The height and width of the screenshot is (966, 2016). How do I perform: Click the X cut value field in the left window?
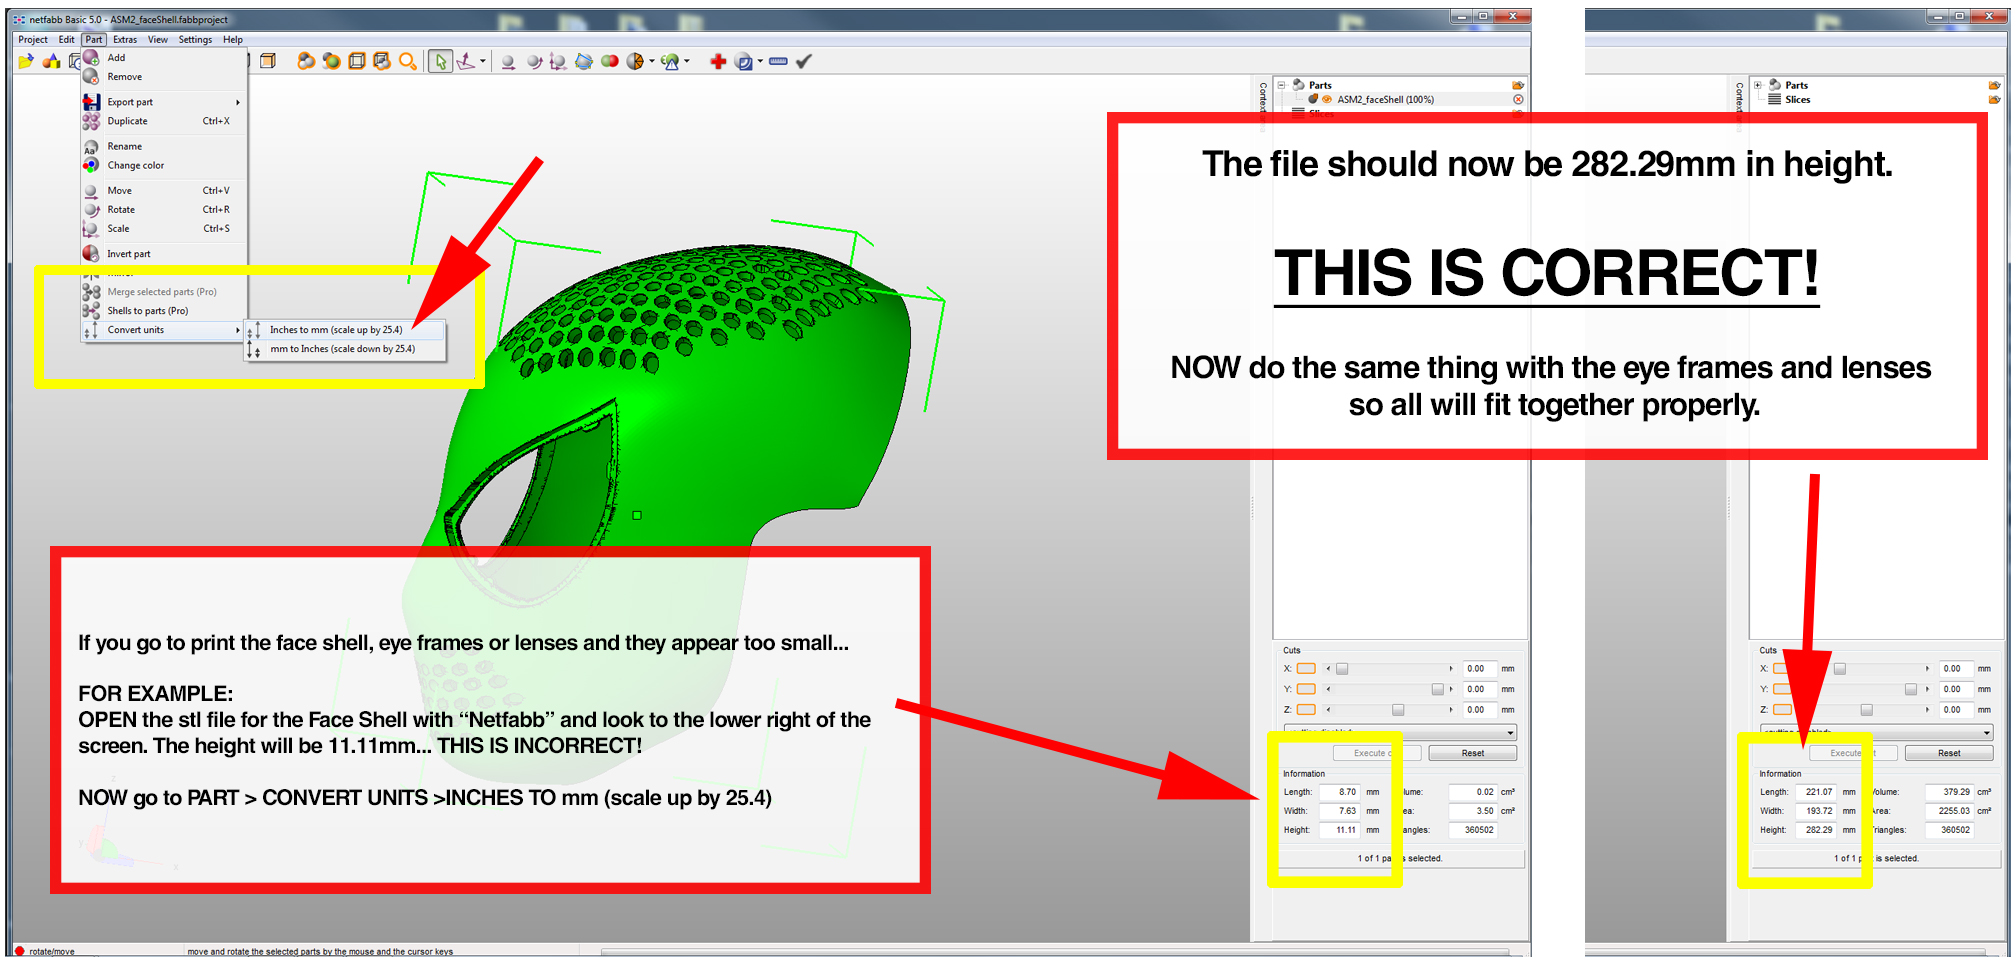click(1479, 669)
